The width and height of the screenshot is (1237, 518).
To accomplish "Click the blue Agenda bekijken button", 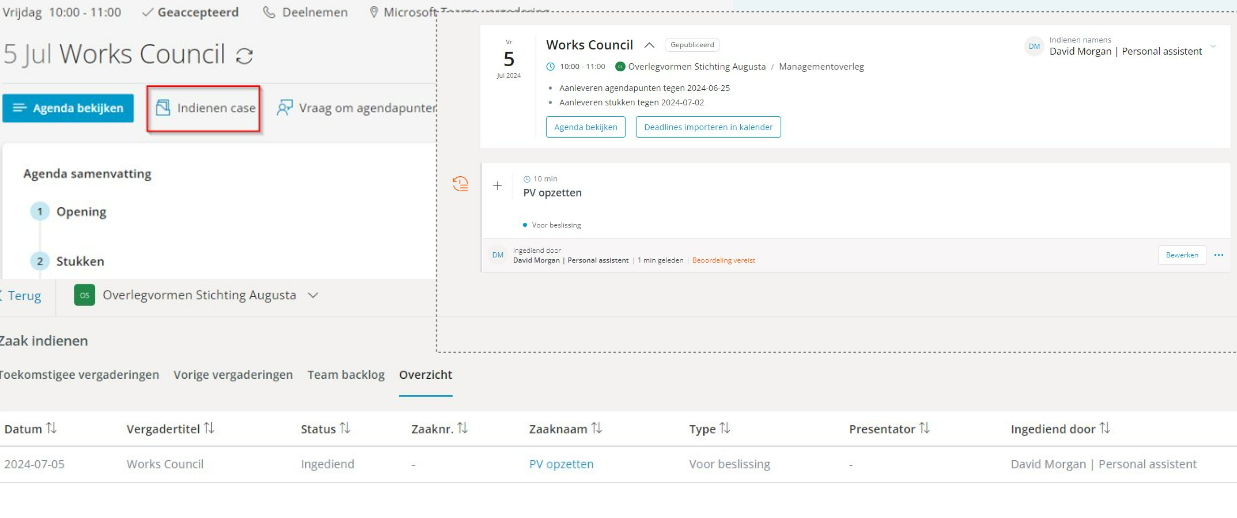I will point(68,108).
